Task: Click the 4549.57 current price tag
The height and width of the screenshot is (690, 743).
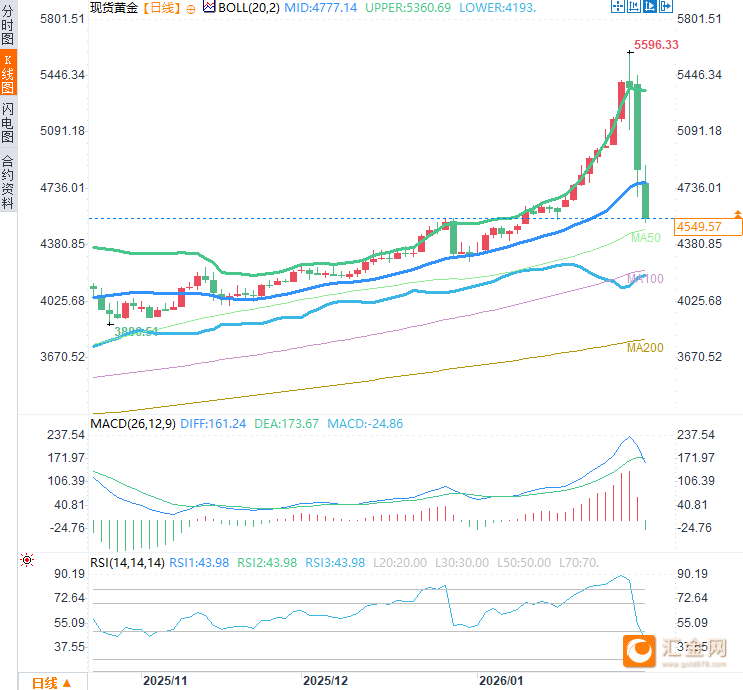Action: [709, 227]
